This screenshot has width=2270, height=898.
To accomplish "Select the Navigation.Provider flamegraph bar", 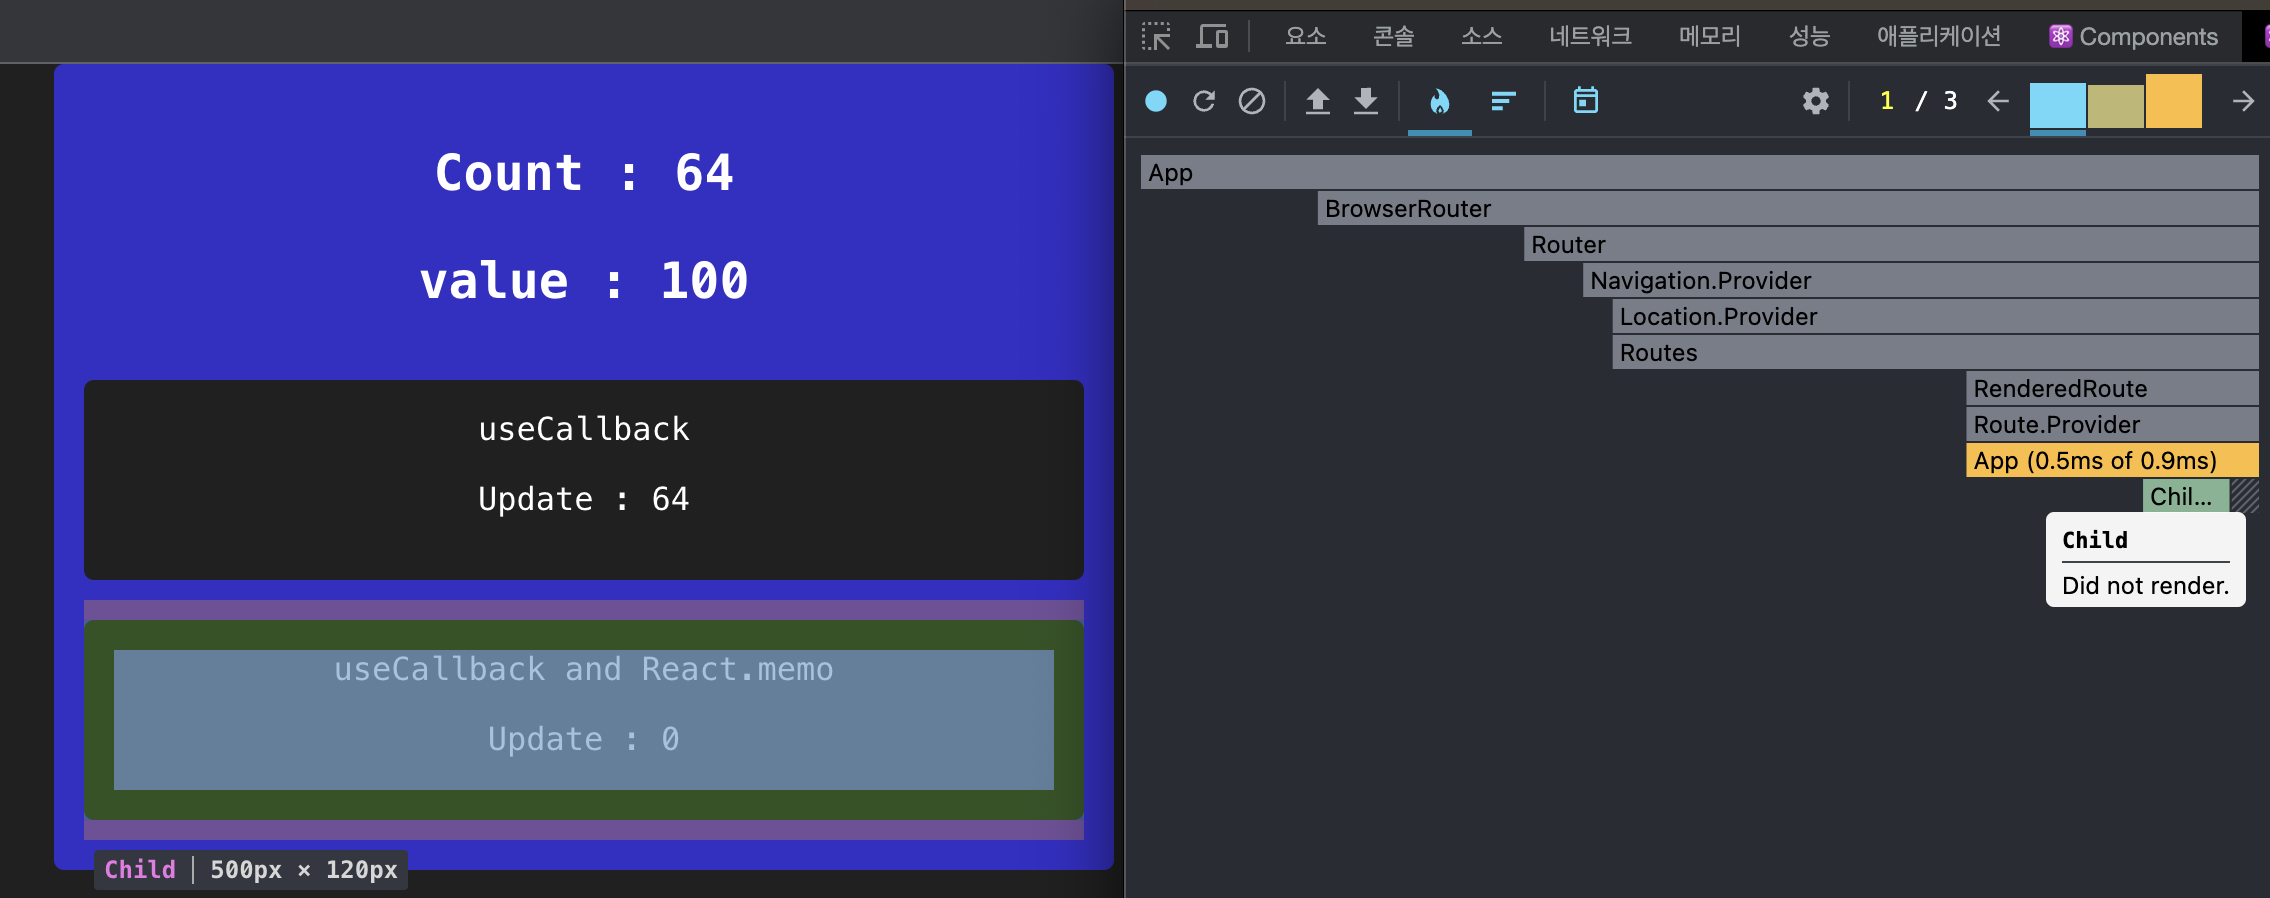I will click(x=1921, y=280).
